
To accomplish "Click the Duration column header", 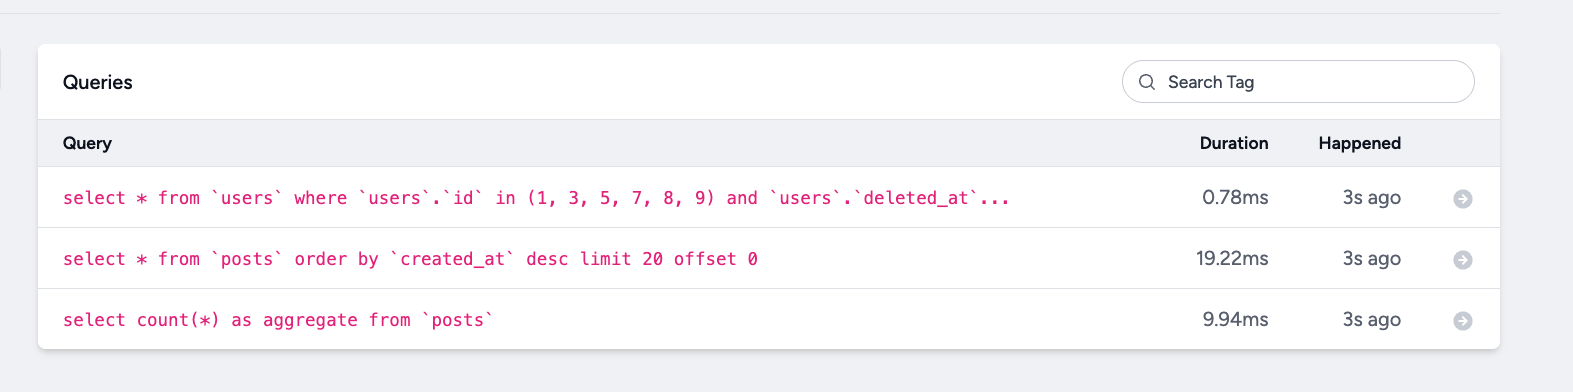I will pyautogui.click(x=1234, y=143).
